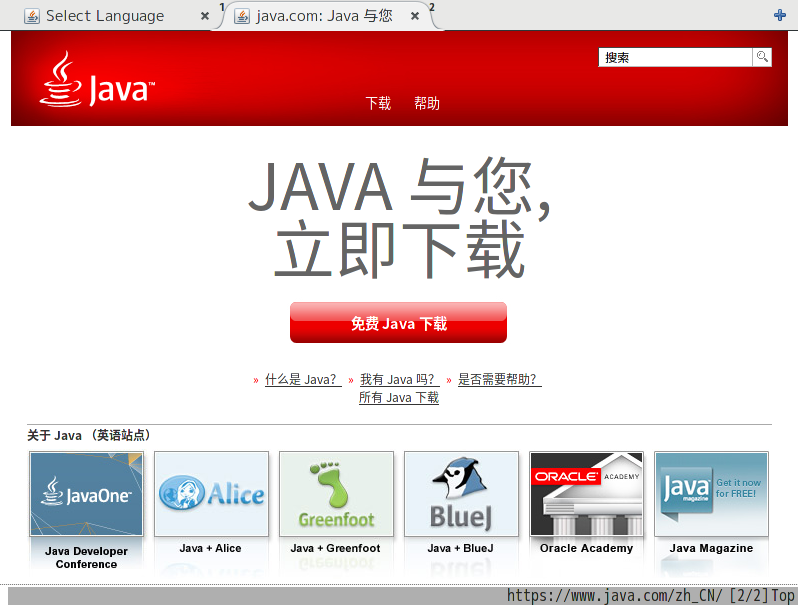
Task: Click the magnifier search icon
Action: point(762,57)
